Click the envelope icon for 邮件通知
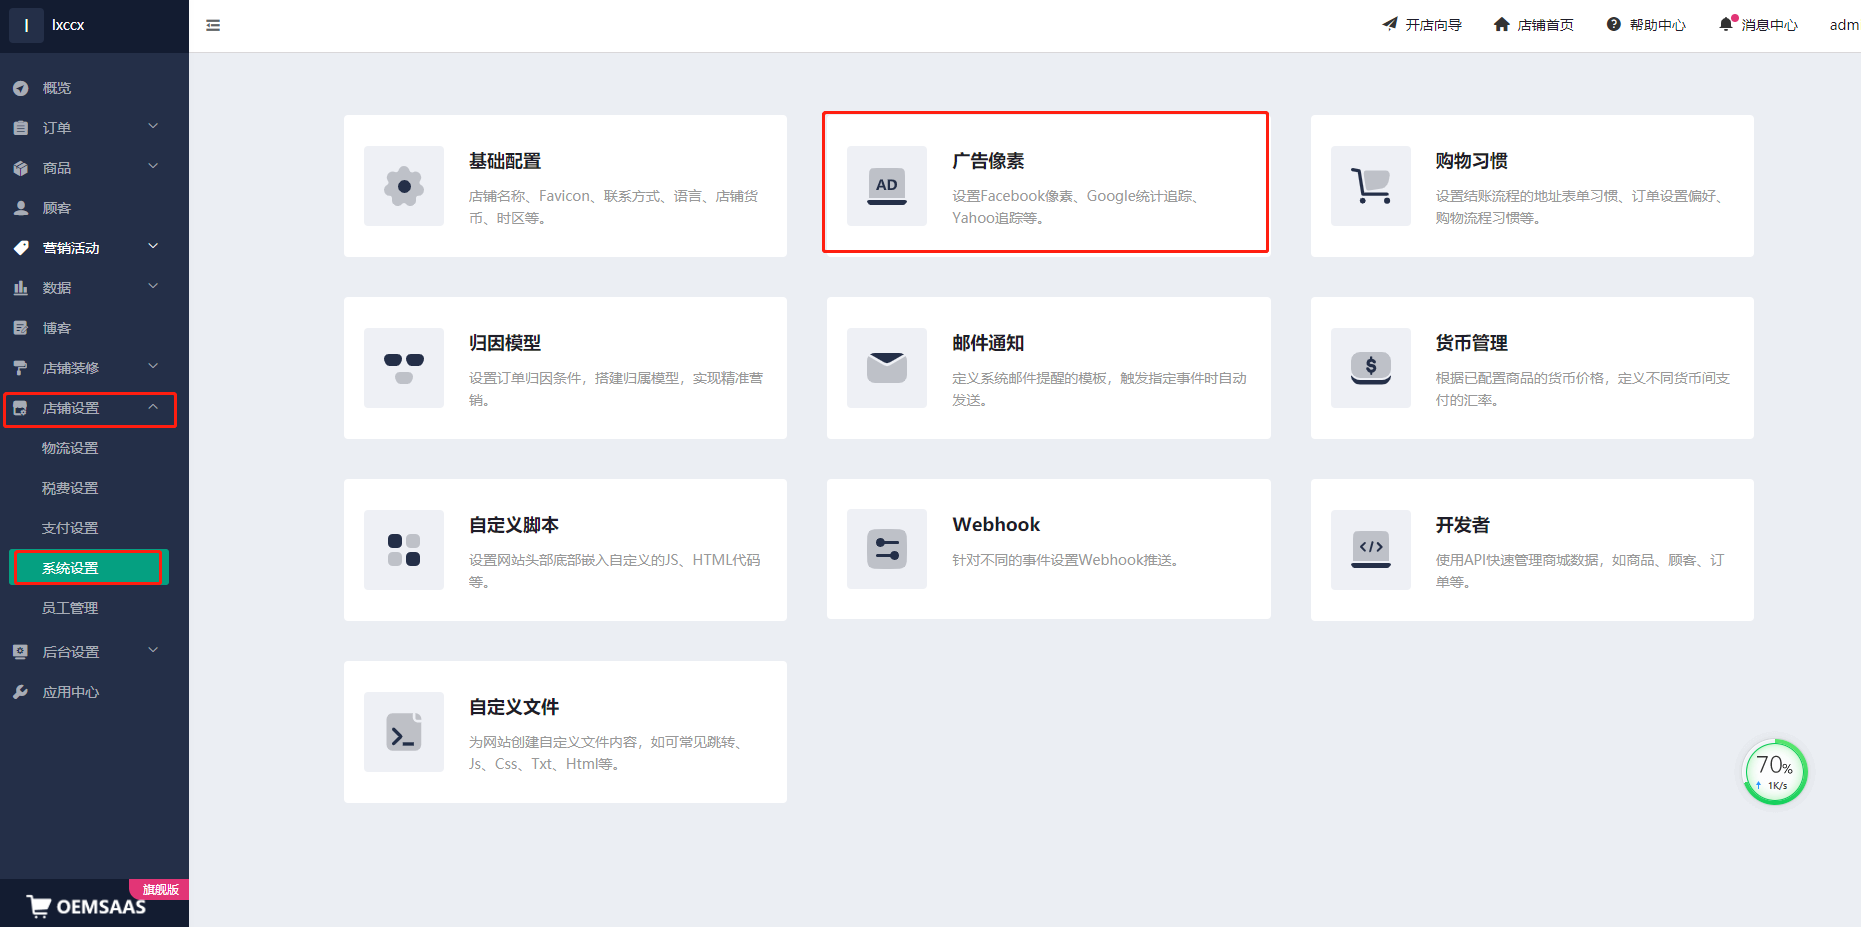The height and width of the screenshot is (927, 1861). (x=887, y=368)
